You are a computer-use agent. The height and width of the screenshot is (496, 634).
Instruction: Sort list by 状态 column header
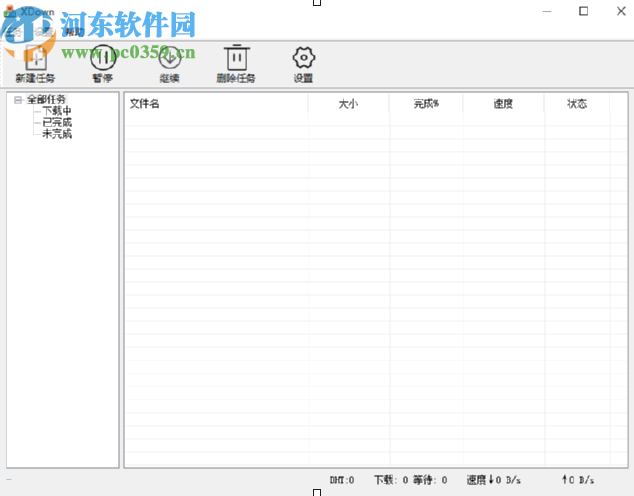point(577,104)
